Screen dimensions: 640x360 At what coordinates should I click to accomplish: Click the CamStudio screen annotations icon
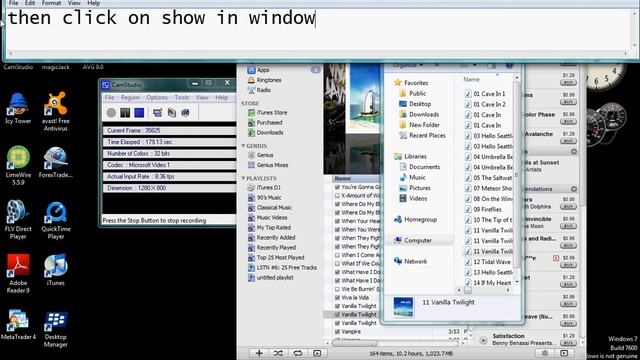click(x=172, y=113)
